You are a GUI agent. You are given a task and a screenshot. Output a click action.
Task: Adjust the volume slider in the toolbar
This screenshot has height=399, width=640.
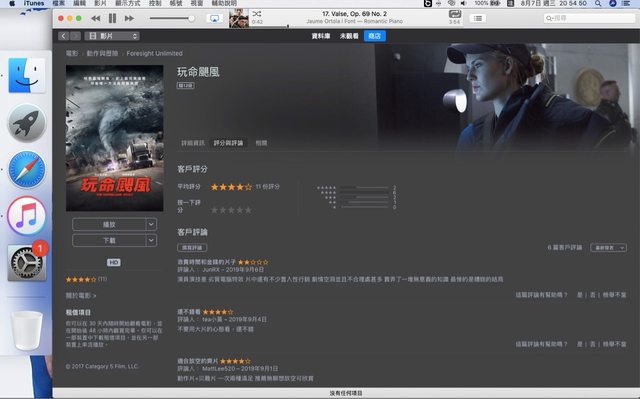172,18
